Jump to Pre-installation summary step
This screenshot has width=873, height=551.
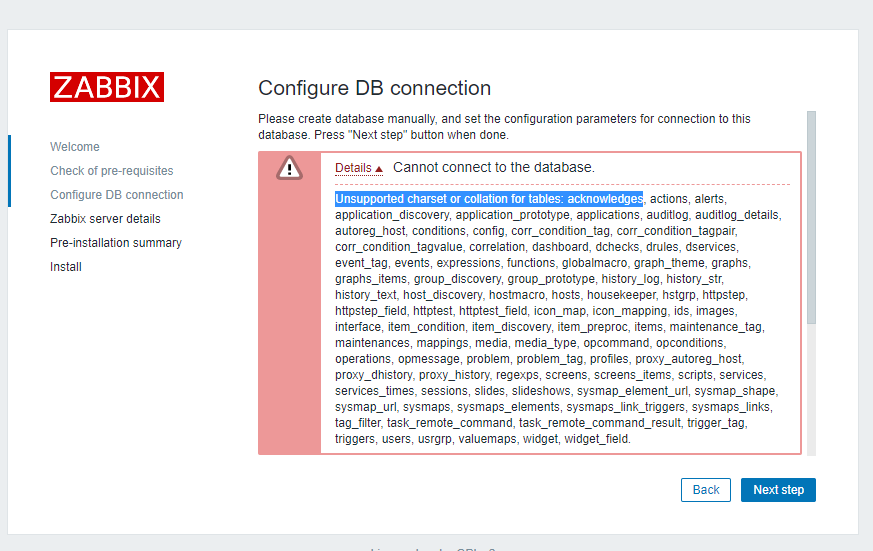click(x=116, y=243)
